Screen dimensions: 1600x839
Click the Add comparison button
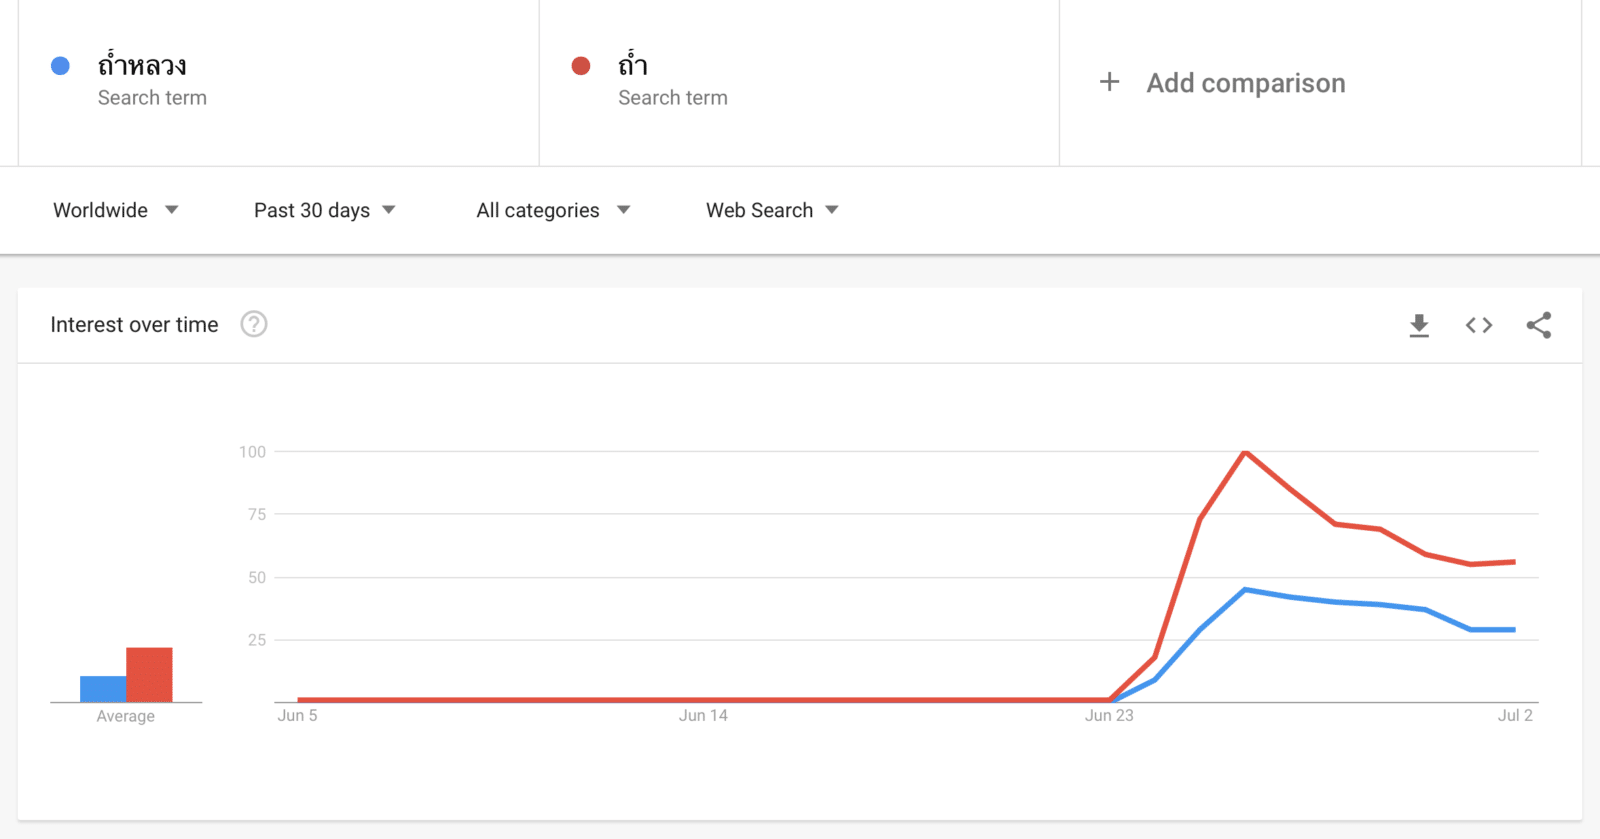(1245, 83)
